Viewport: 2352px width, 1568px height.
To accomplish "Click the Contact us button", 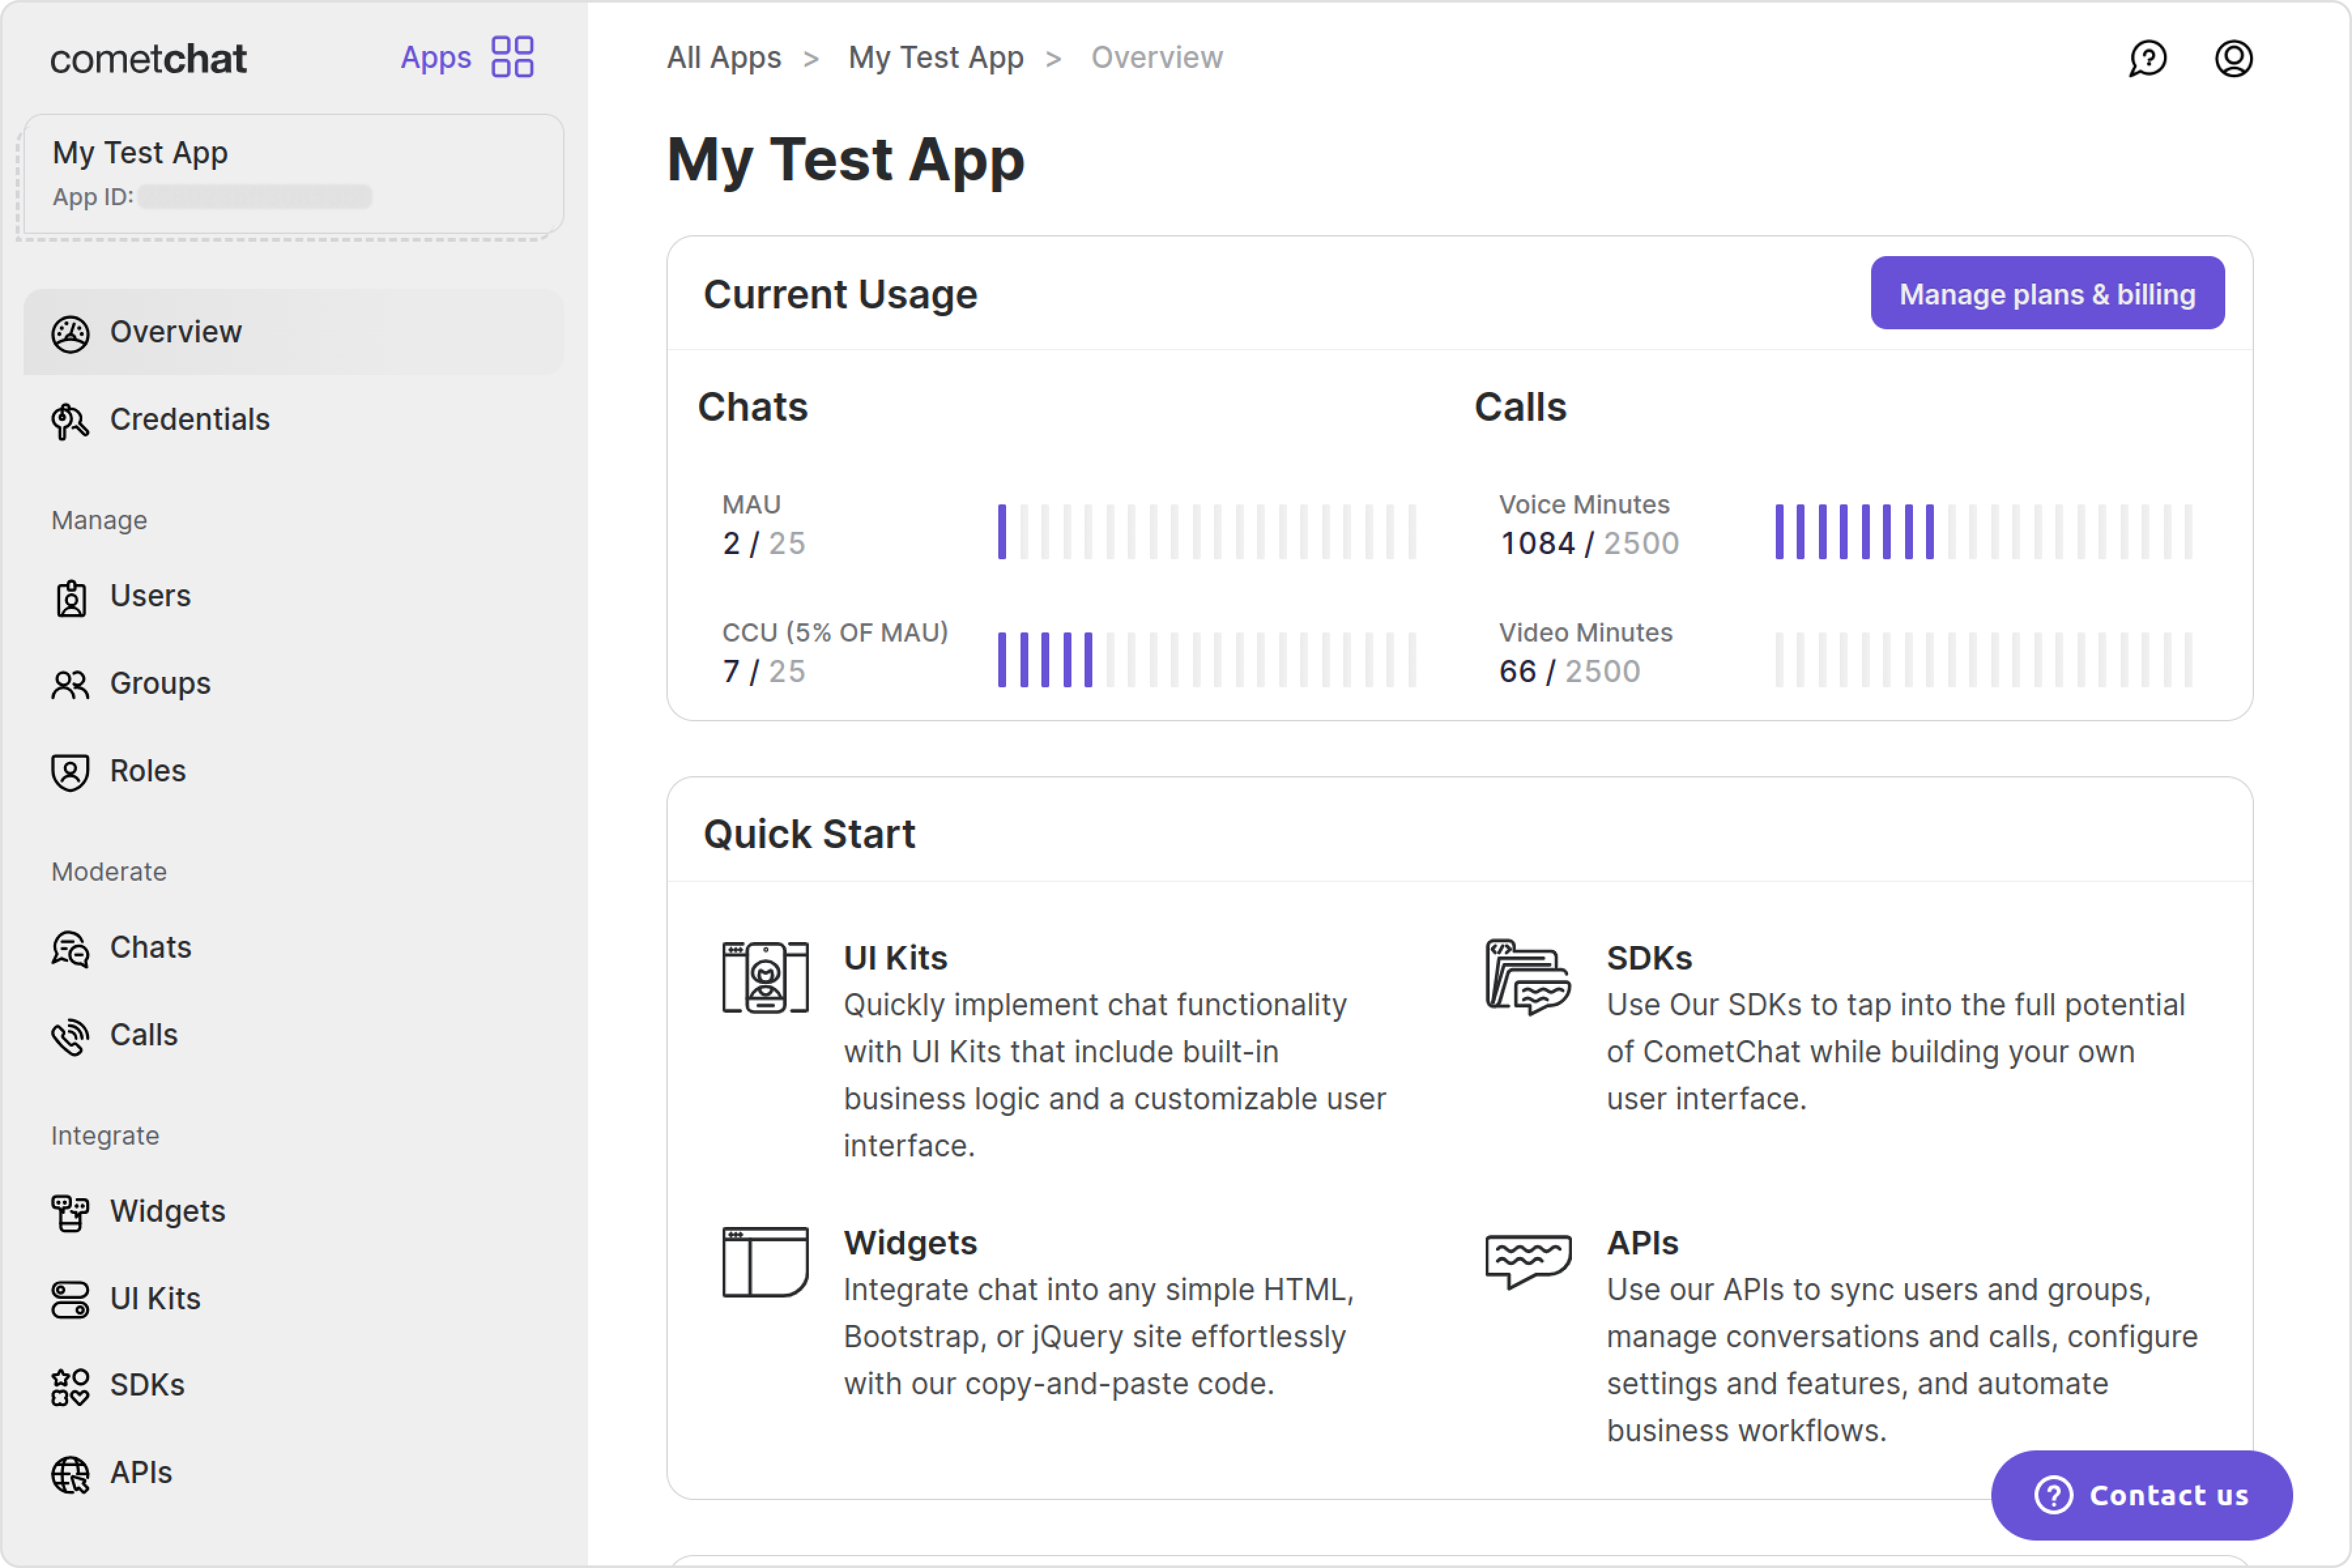I will click(2141, 1495).
